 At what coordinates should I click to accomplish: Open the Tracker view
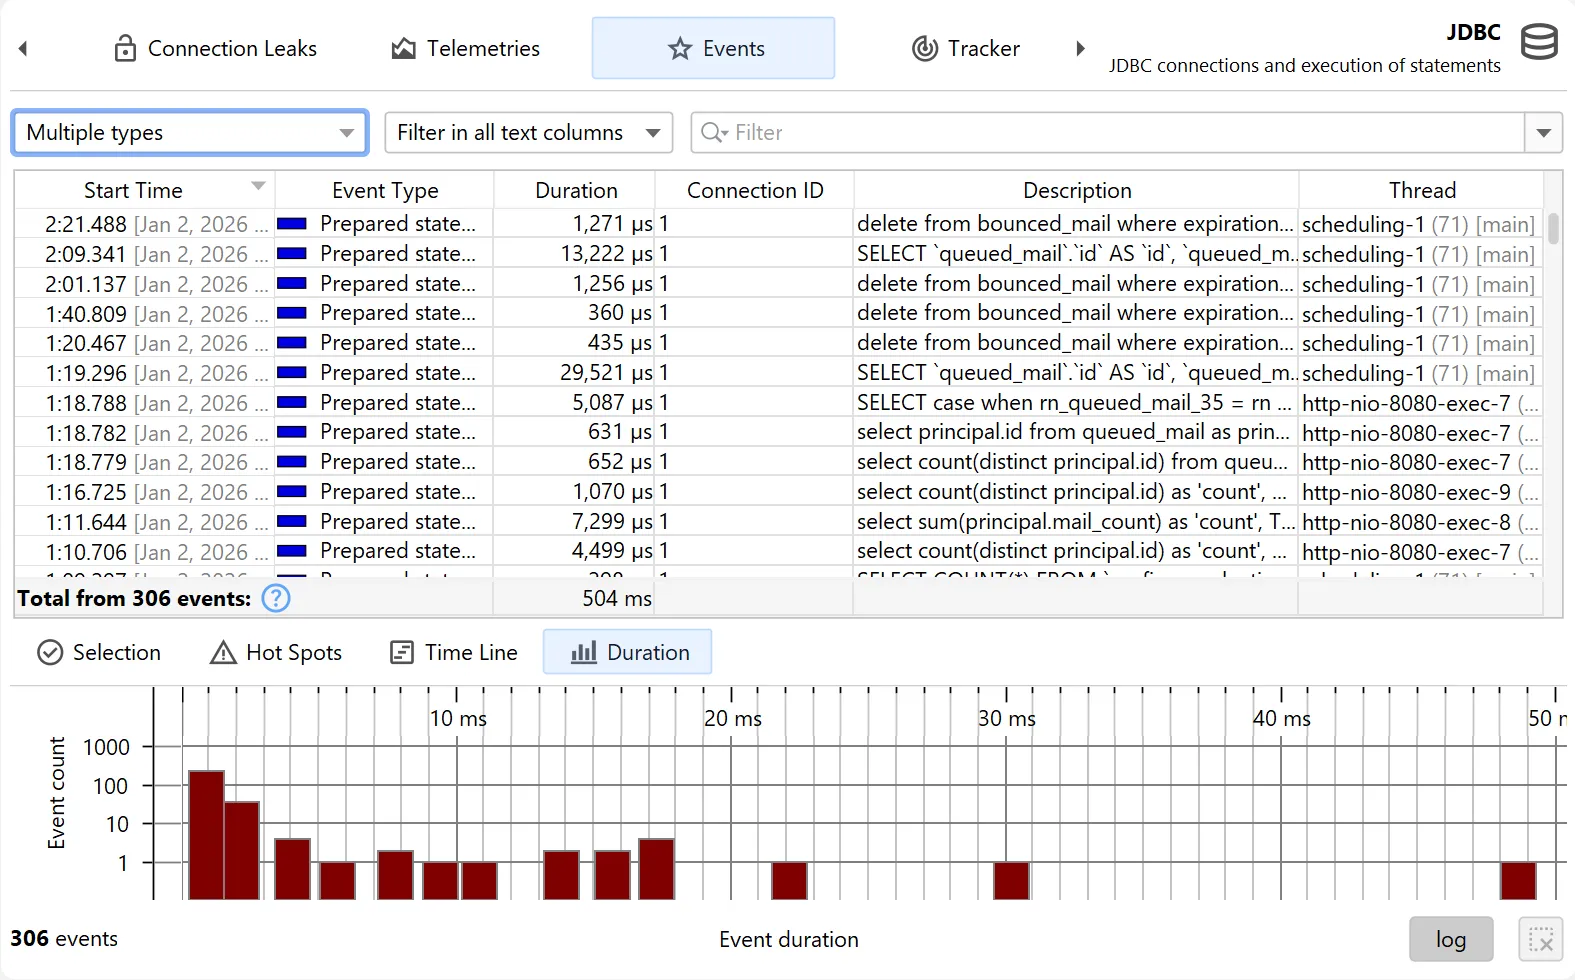[x=965, y=48]
